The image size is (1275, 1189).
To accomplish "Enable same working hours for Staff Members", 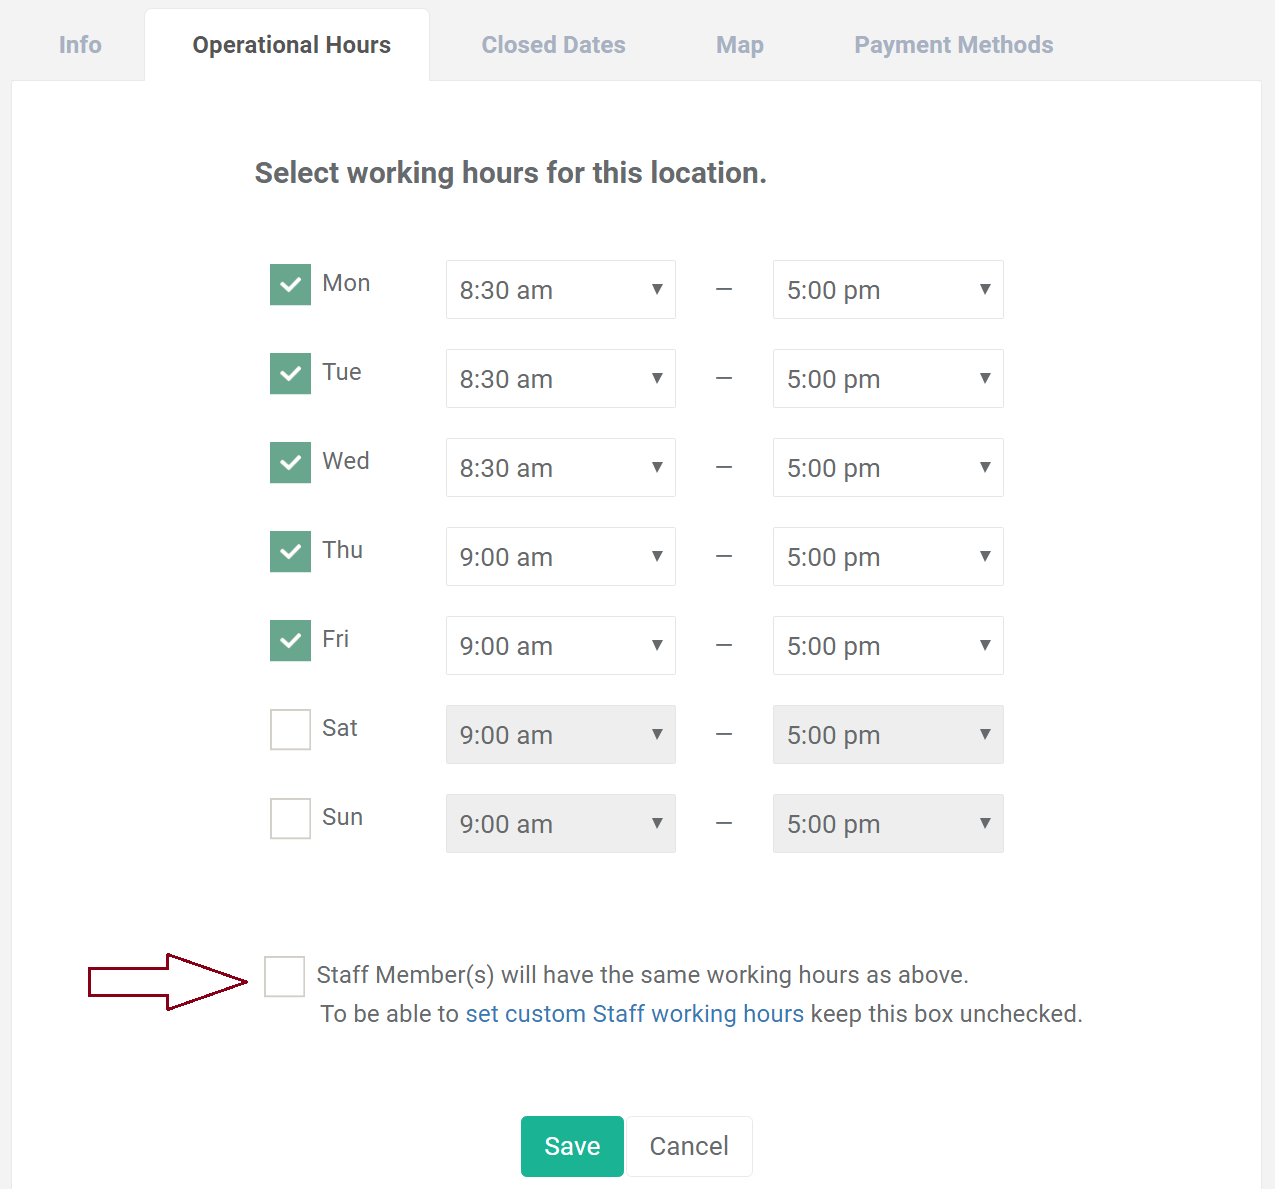I will click(284, 976).
